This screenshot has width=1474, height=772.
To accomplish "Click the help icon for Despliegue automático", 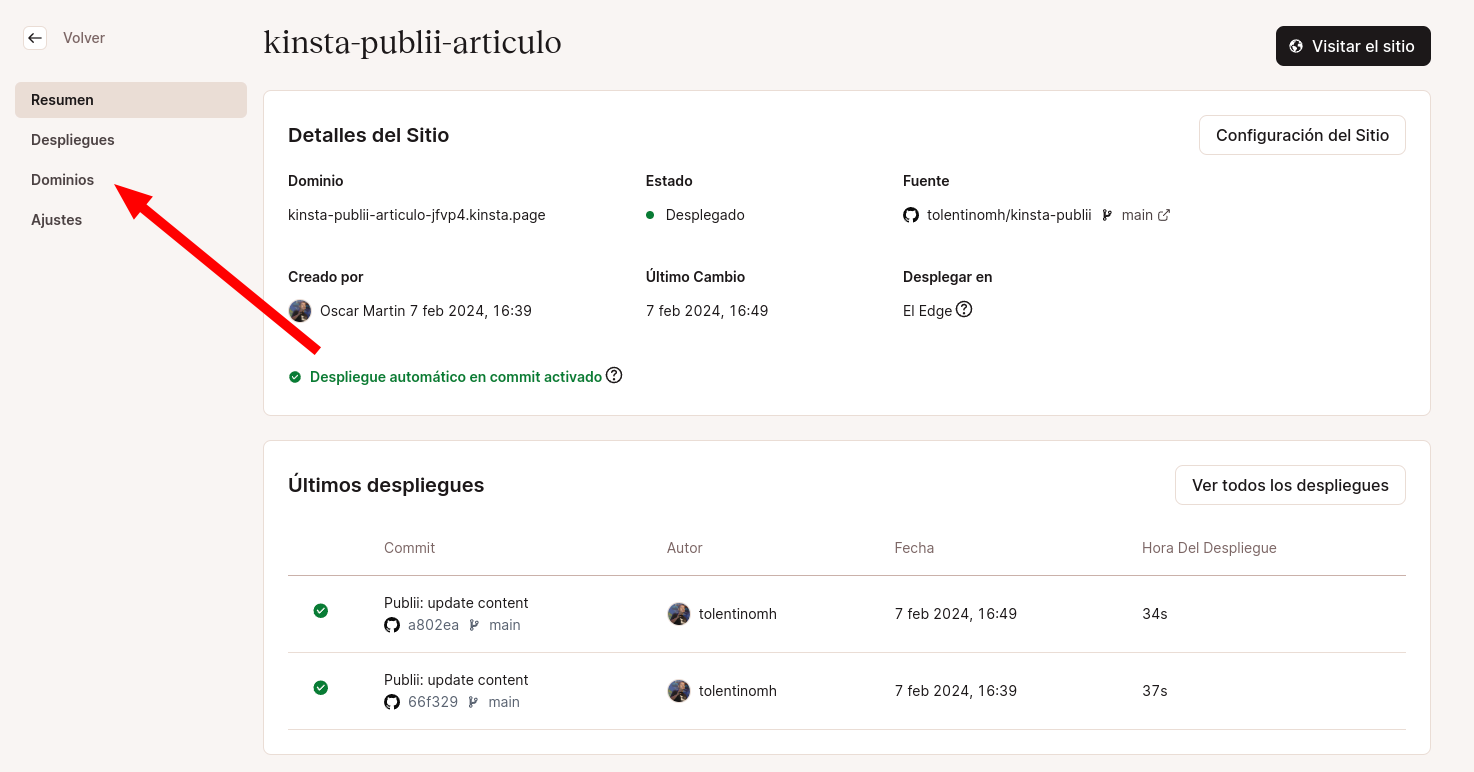I will [x=614, y=375].
